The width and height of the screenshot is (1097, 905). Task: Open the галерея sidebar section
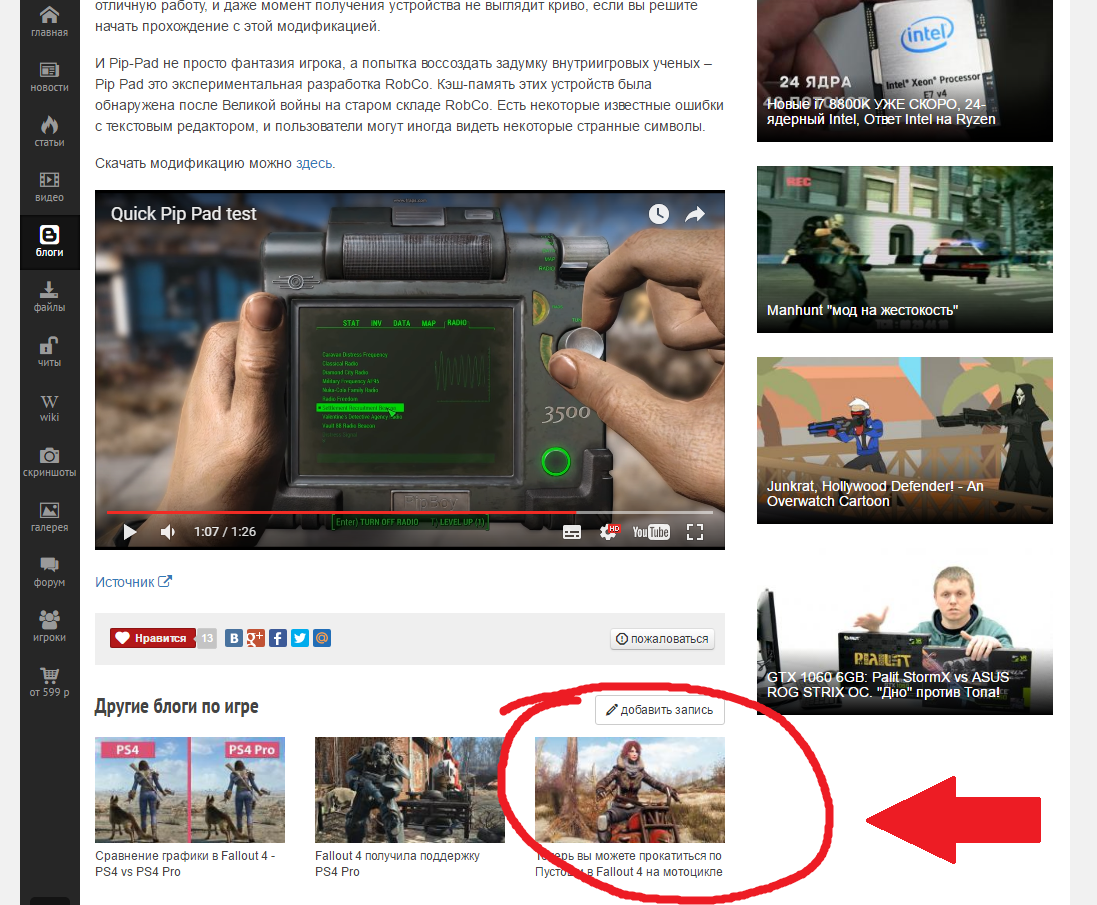[50, 517]
